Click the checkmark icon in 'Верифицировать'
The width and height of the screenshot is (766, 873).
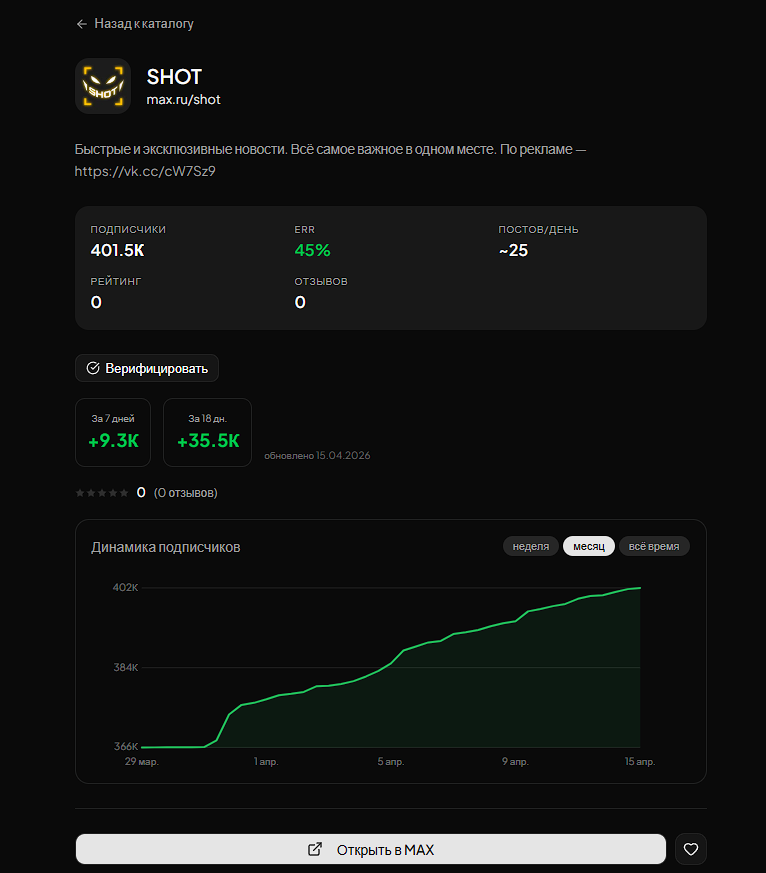tap(93, 368)
